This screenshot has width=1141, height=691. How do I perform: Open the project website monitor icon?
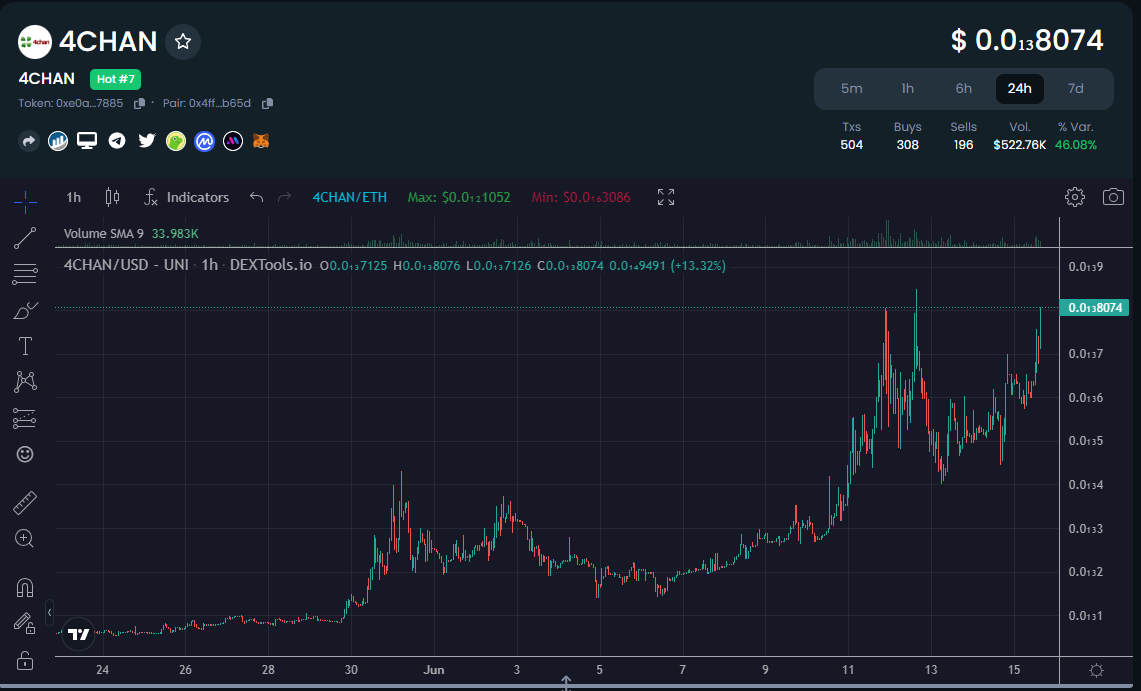click(87, 141)
